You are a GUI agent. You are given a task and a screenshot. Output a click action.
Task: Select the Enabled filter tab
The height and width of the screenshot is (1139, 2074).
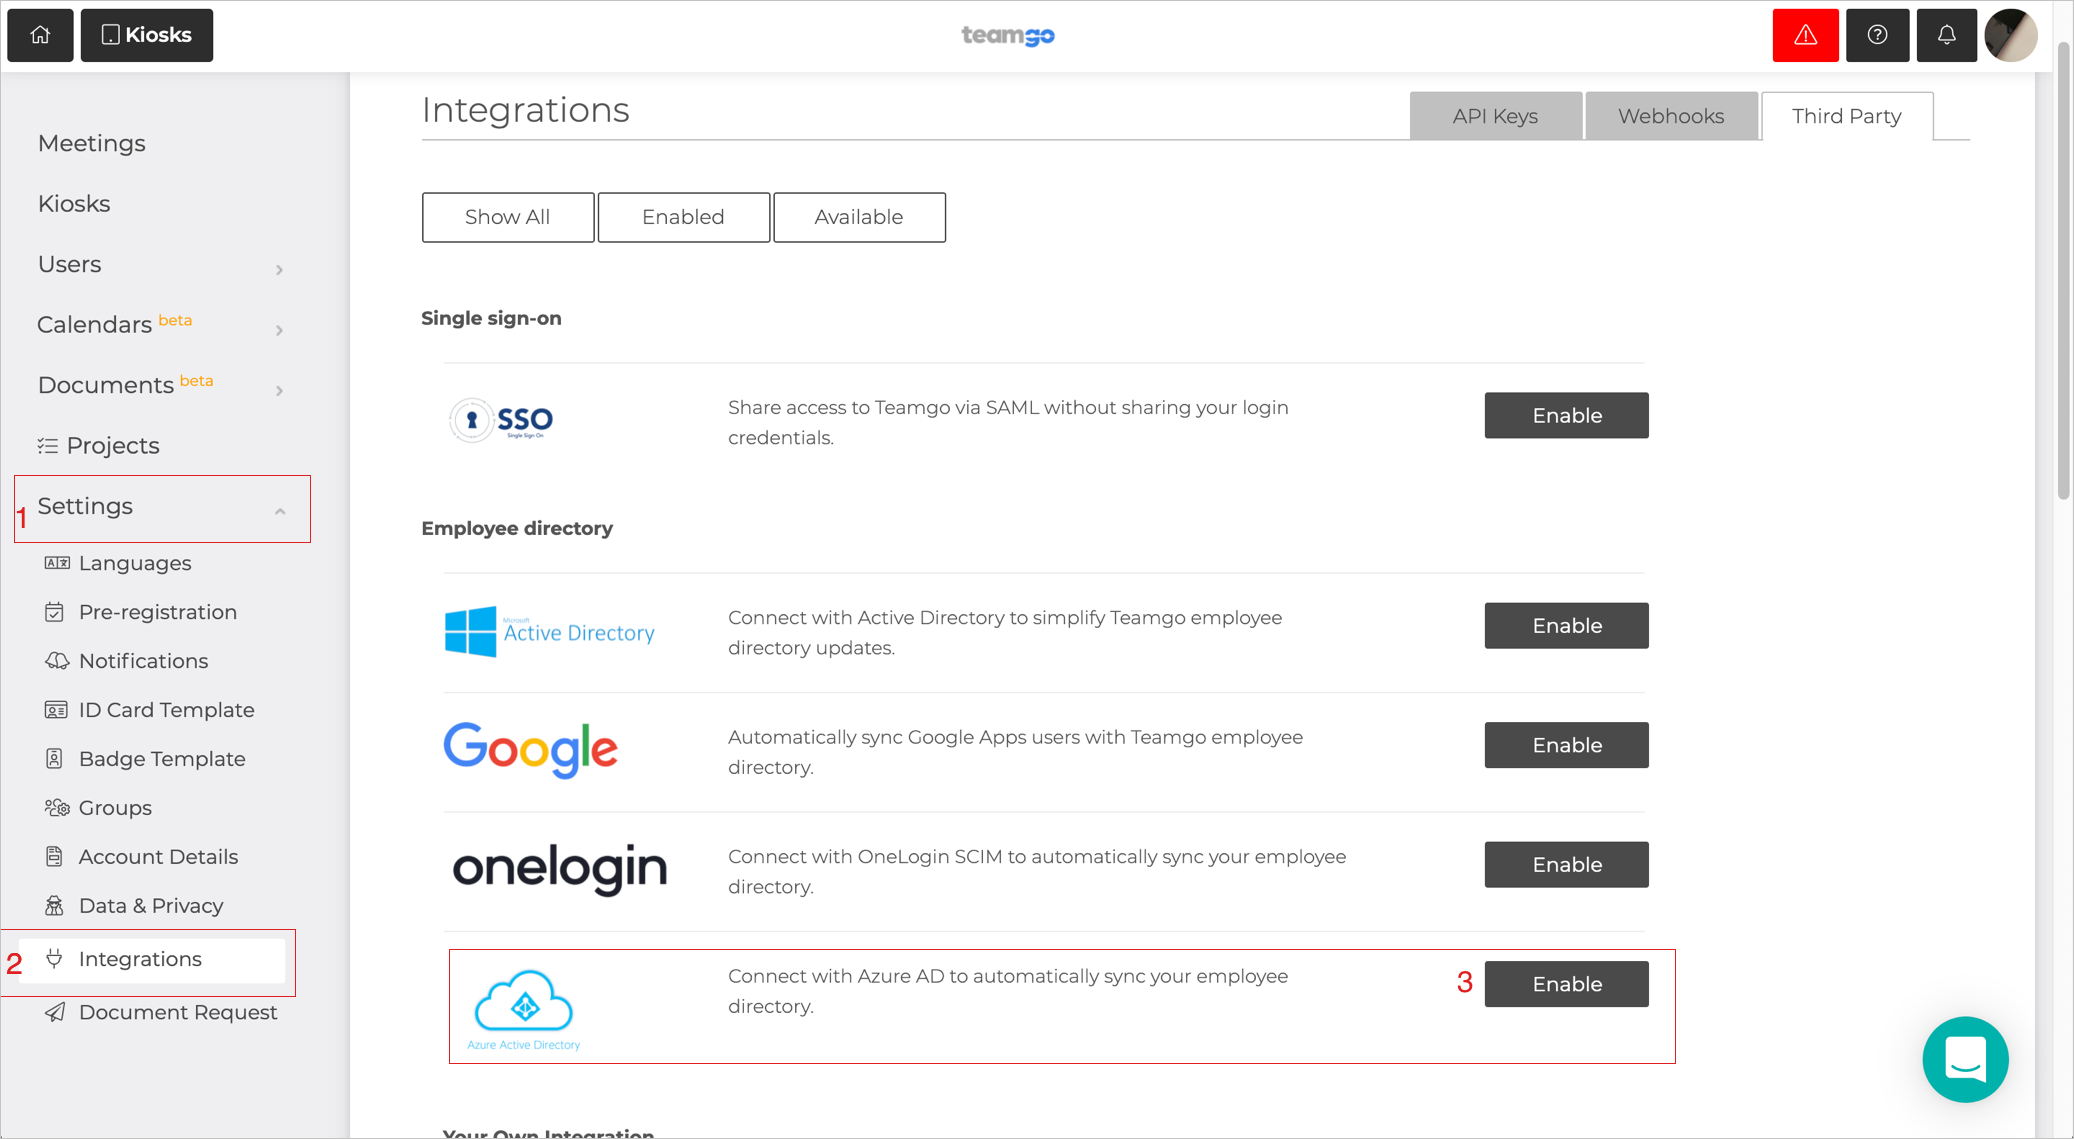[x=682, y=216]
